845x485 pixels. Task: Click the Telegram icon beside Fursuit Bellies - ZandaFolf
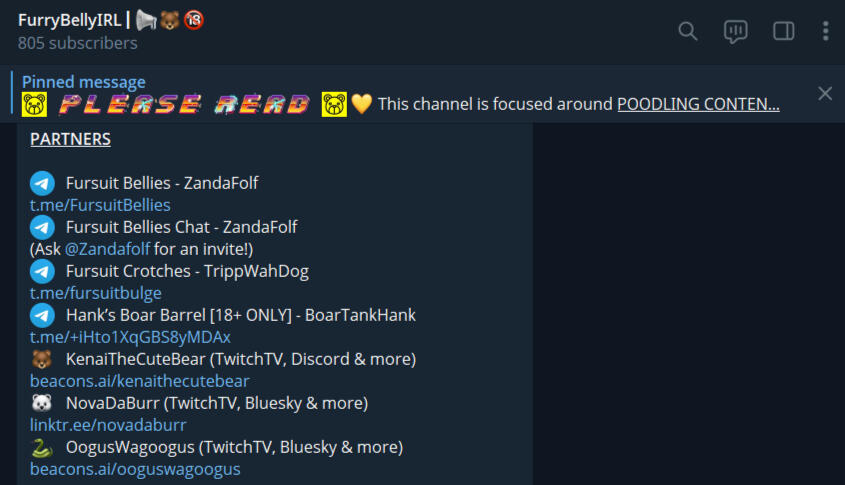pyautogui.click(x=42, y=183)
